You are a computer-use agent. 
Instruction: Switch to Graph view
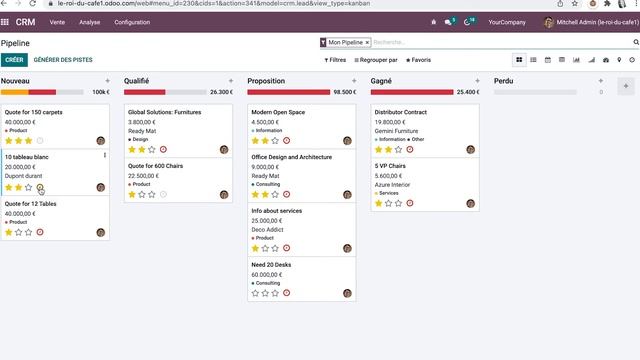[576, 60]
